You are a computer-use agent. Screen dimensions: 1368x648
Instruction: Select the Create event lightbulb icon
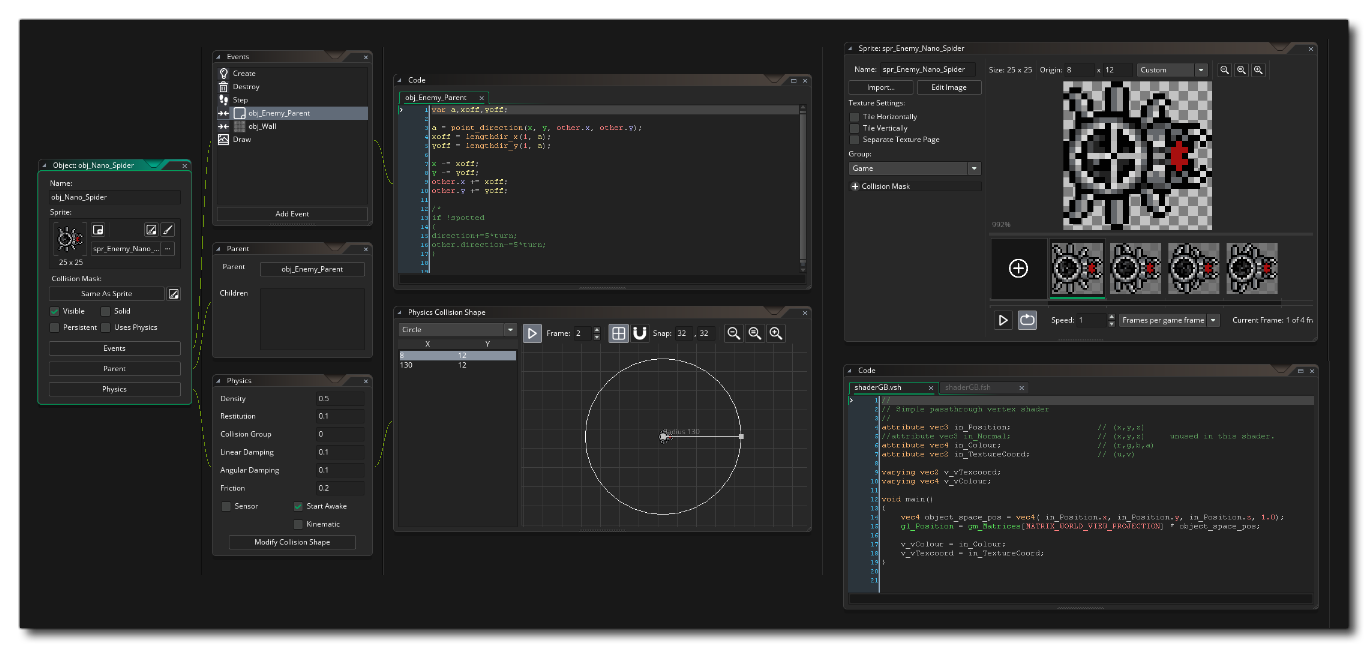click(x=224, y=73)
